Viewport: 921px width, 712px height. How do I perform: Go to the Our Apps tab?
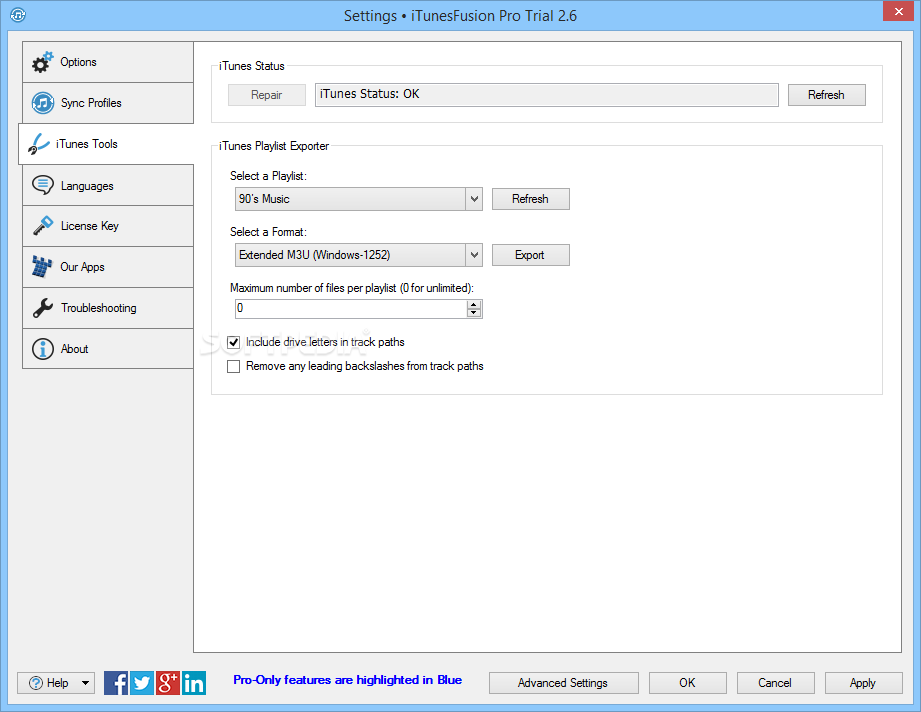pyautogui.click(x=108, y=267)
